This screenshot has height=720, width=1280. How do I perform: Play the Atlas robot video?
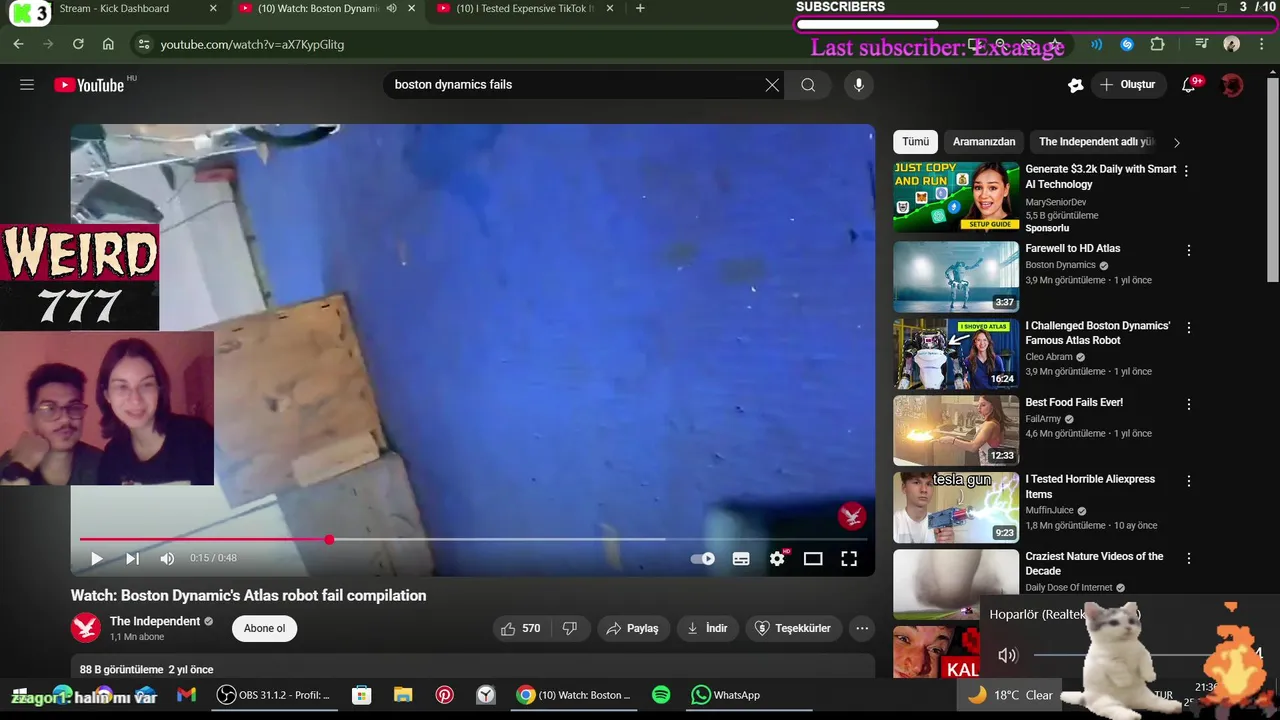(x=96, y=559)
